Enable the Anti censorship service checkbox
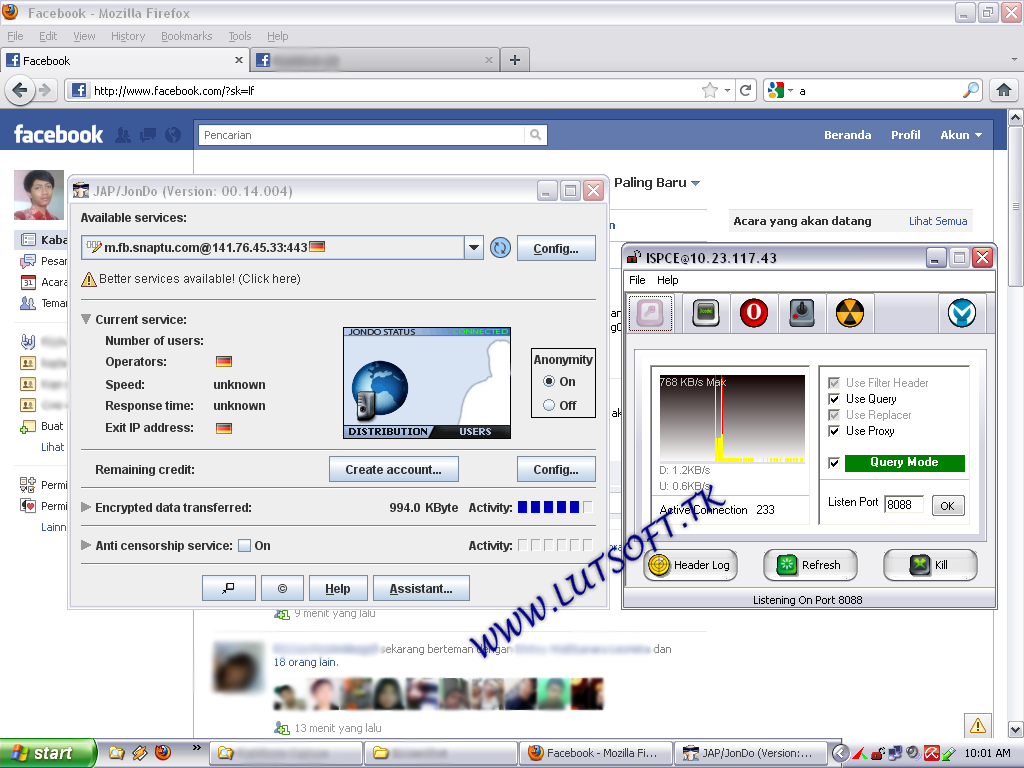 pos(245,546)
